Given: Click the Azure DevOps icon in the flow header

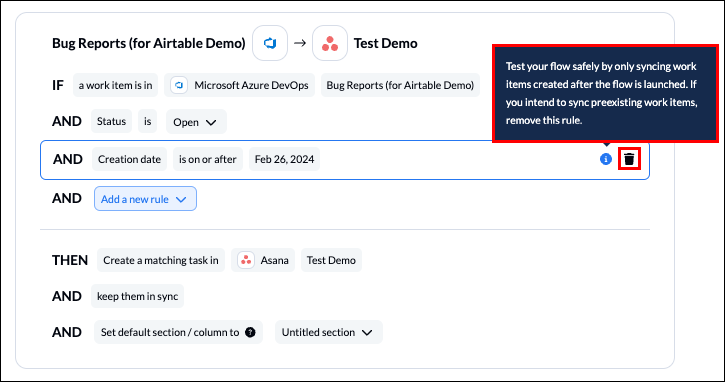Looking at the screenshot, I should 270,43.
